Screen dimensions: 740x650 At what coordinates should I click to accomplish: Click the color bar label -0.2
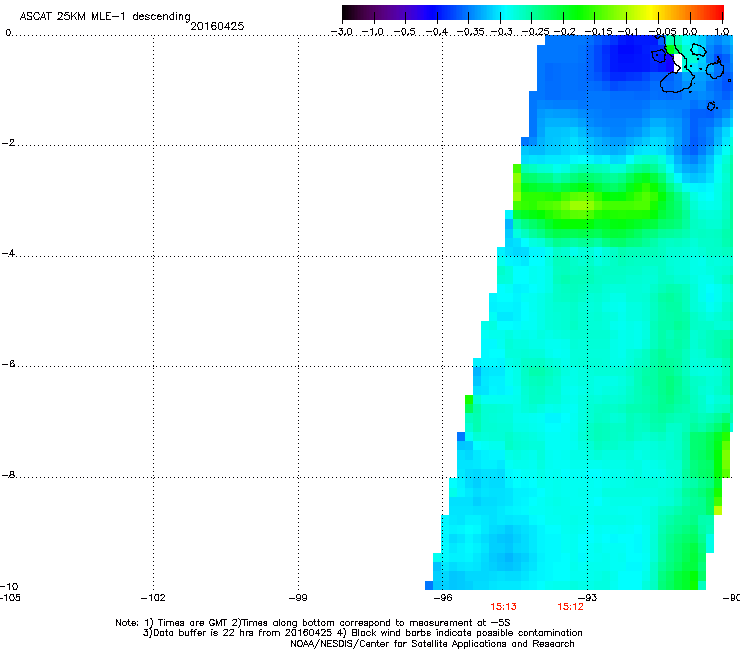(564, 32)
